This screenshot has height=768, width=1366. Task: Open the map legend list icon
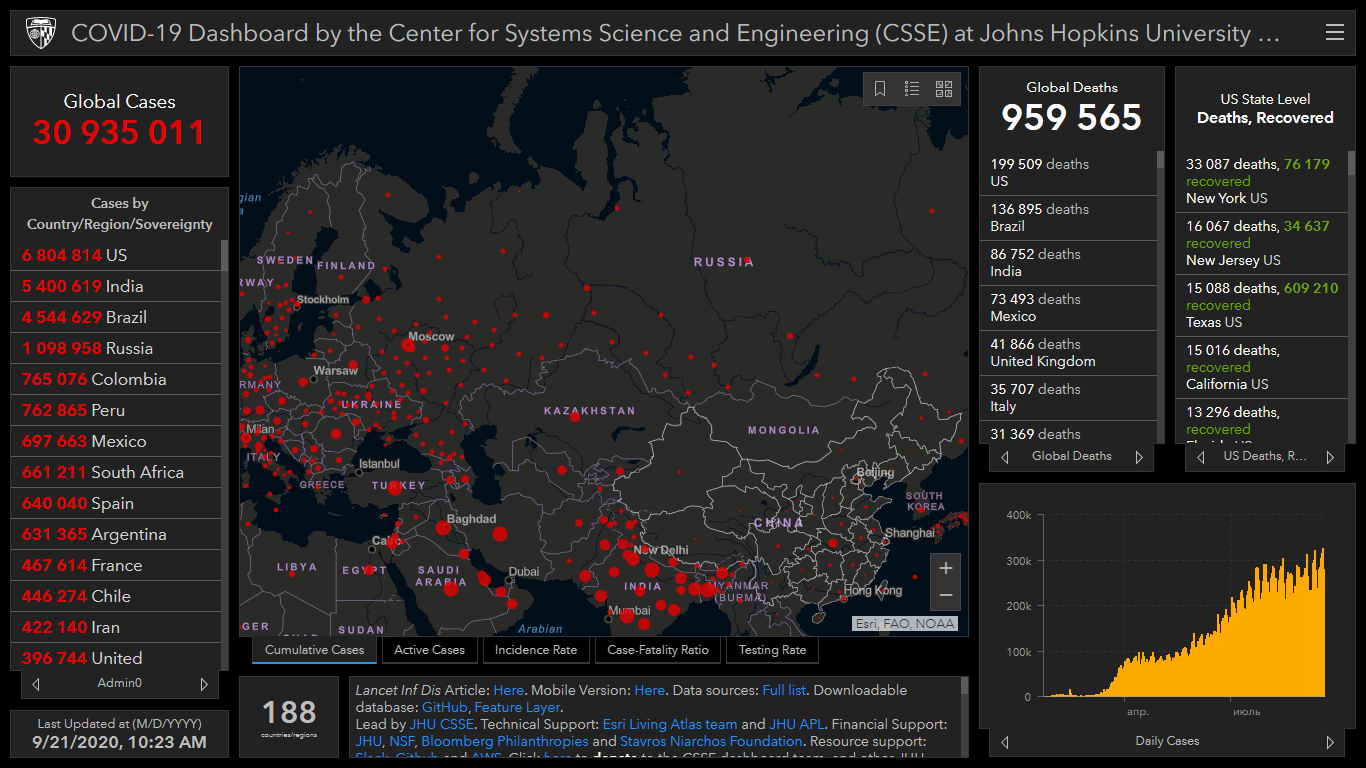(x=912, y=89)
